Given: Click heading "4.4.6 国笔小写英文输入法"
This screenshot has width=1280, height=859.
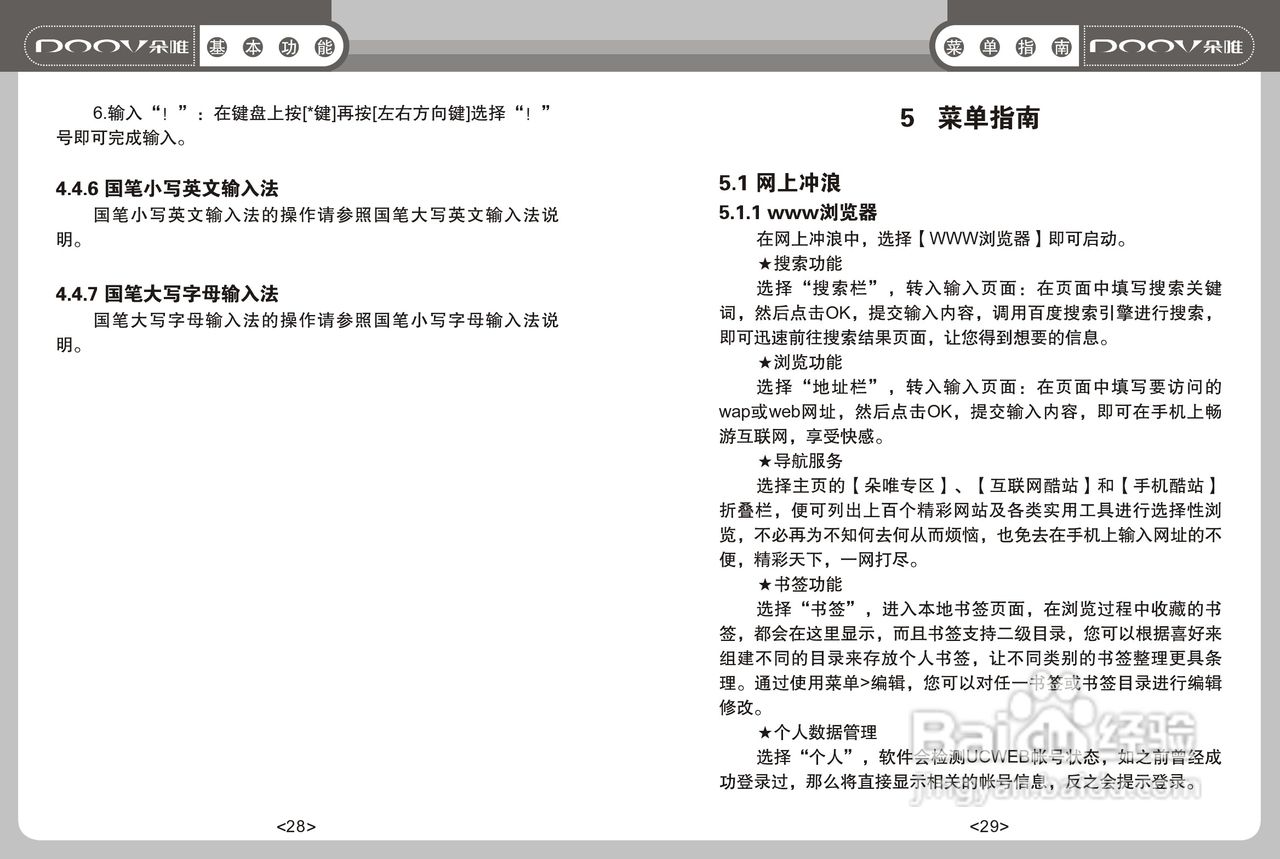Looking at the screenshot, I should (x=166, y=188).
